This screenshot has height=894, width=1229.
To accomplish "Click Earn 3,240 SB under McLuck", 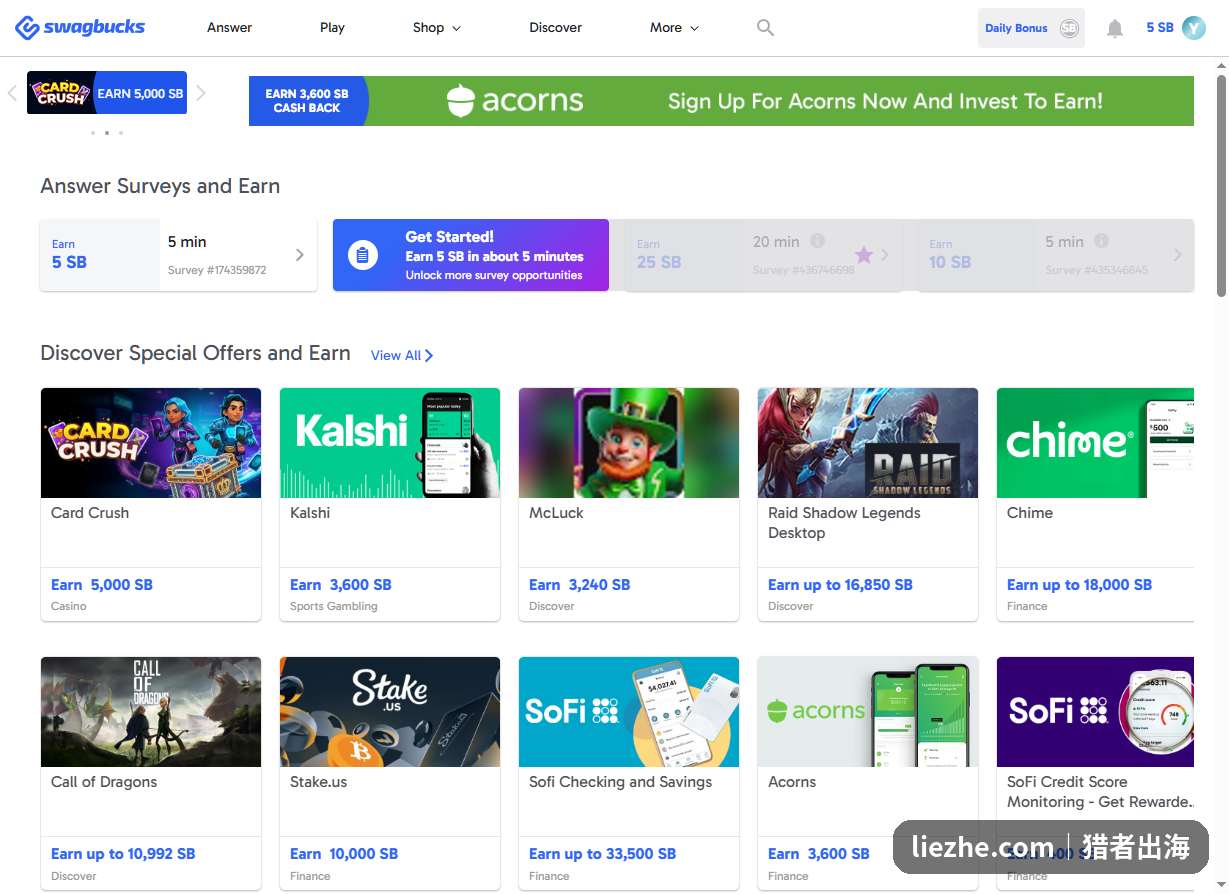I will pyautogui.click(x=580, y=585).
